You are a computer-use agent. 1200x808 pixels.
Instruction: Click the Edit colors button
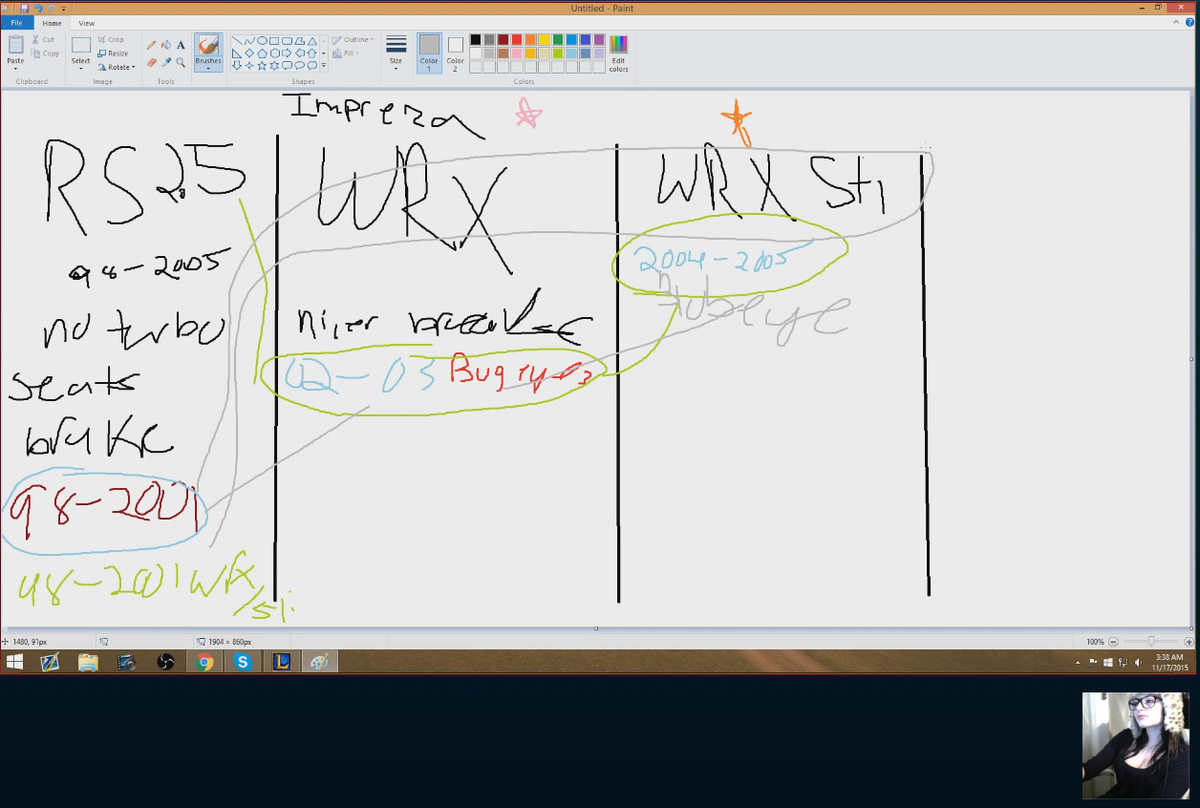[619, 53]
